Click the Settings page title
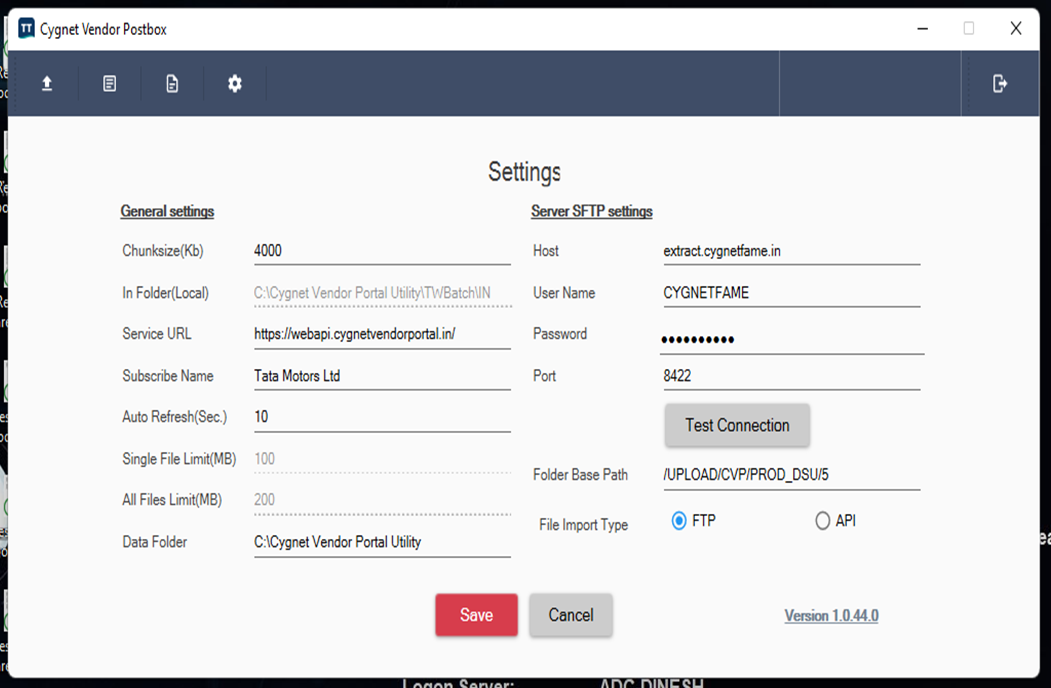The height and width of the screenshot is (688, 1051). (x=524, y=172)
